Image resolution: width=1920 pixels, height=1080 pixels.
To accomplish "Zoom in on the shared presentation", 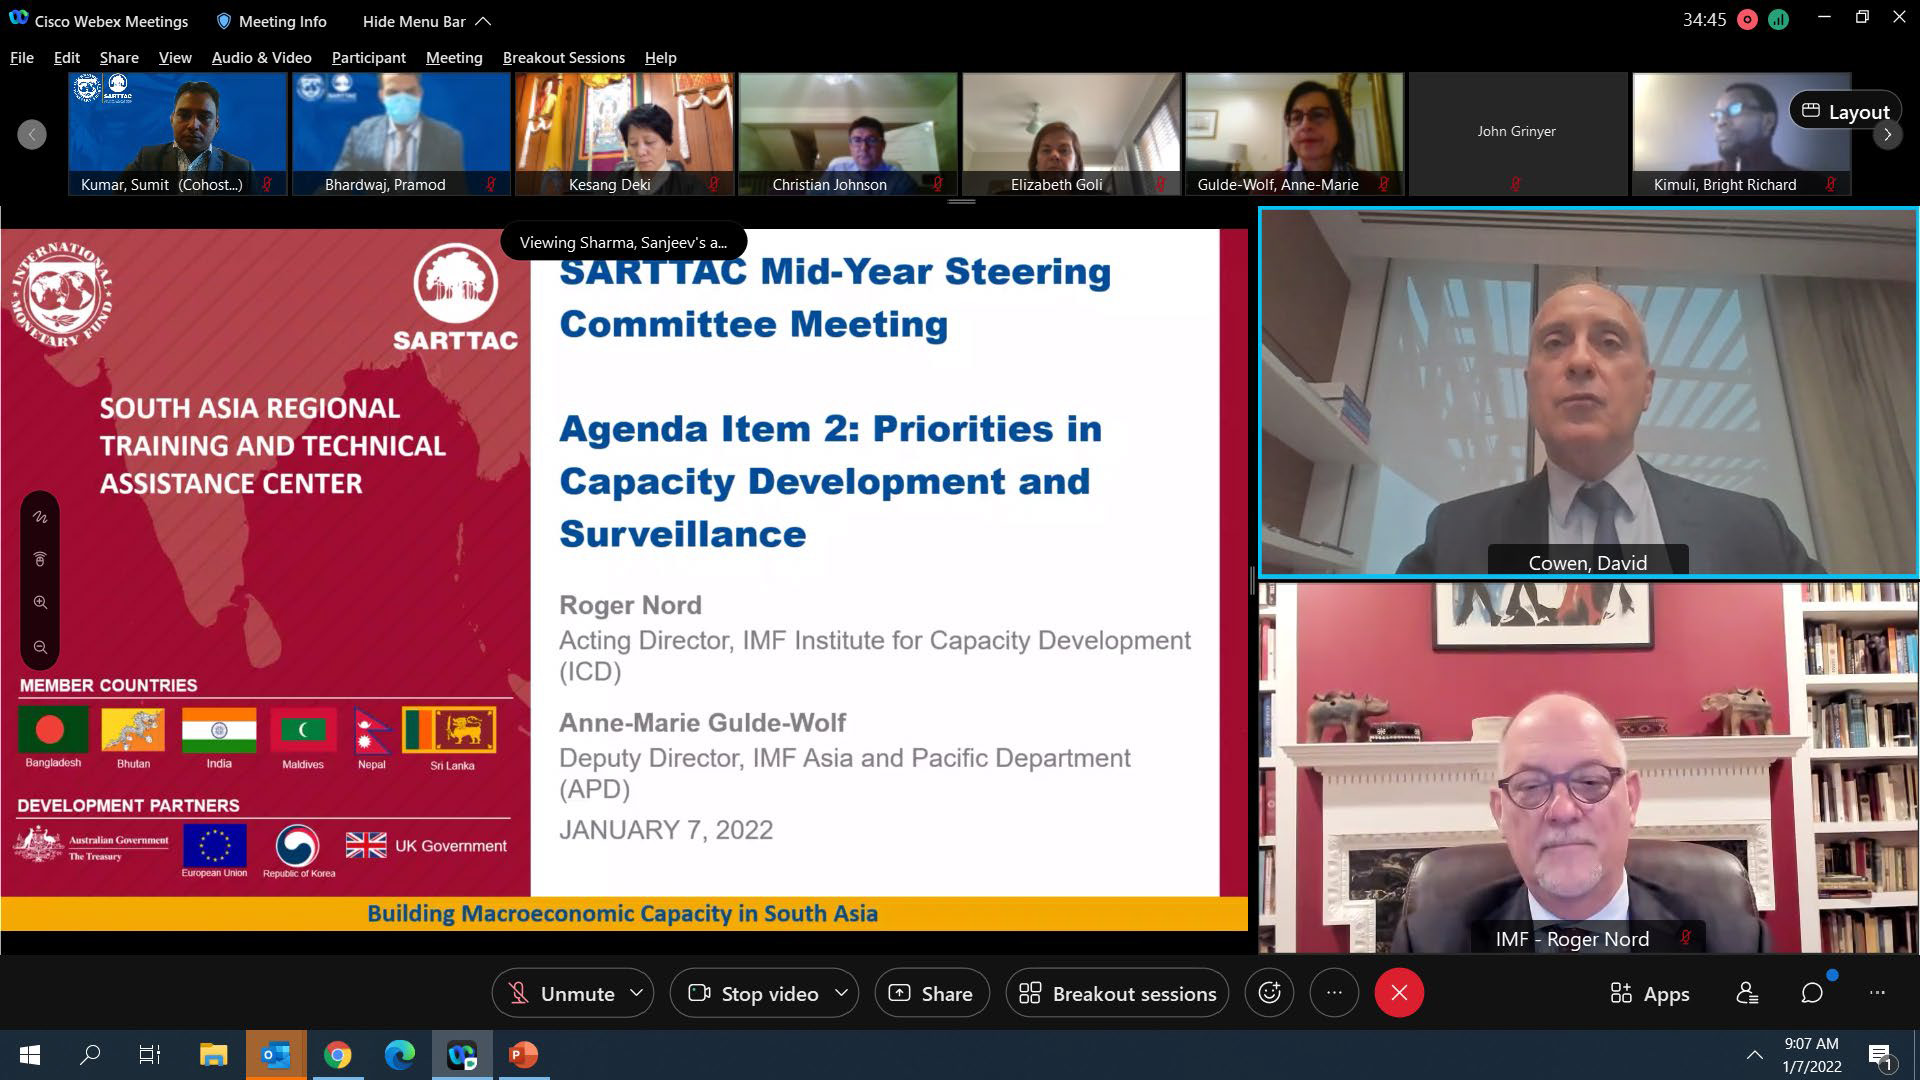I will [40, 602].
